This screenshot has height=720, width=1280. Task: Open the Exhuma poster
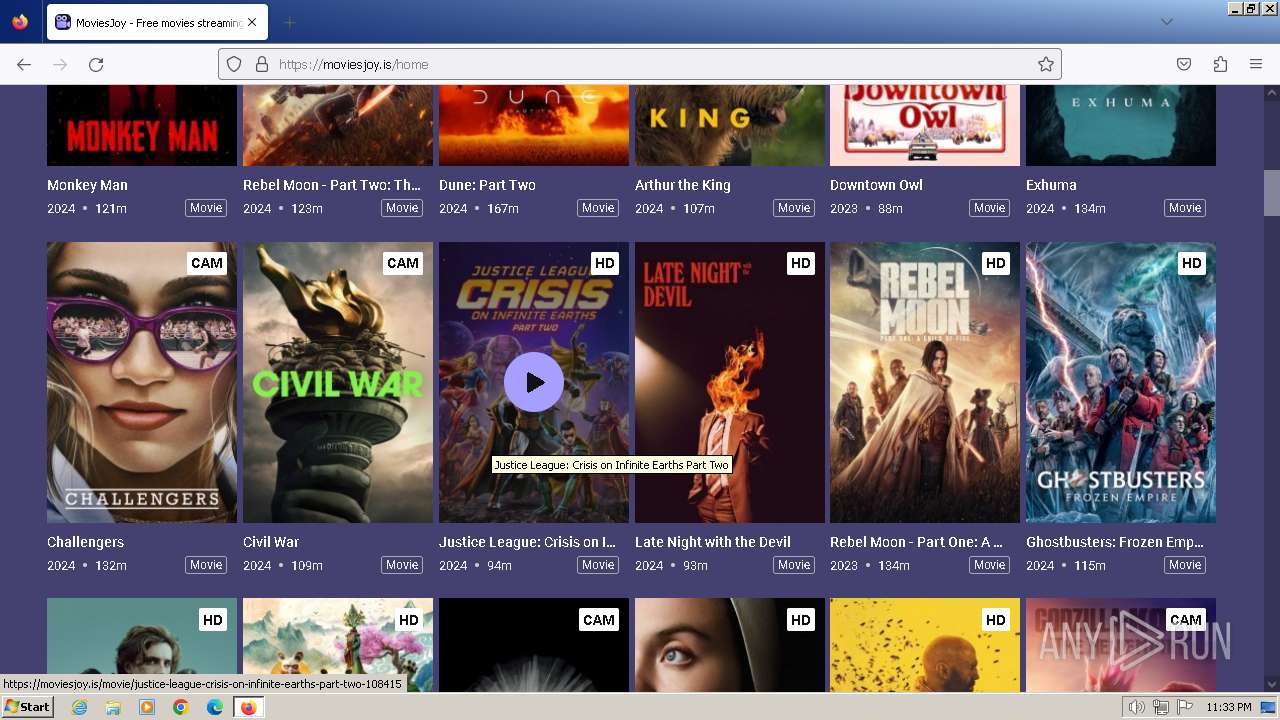click(x=1121, y=125)
